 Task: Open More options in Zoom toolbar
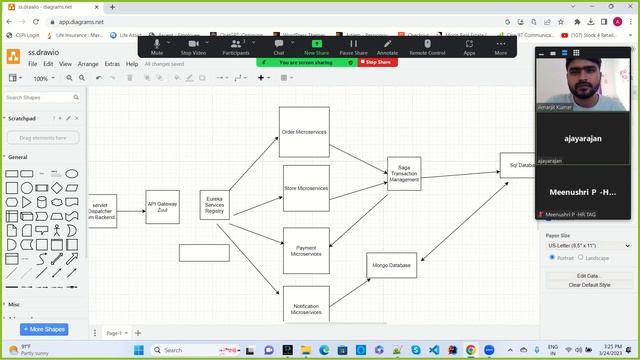(501, 47)
